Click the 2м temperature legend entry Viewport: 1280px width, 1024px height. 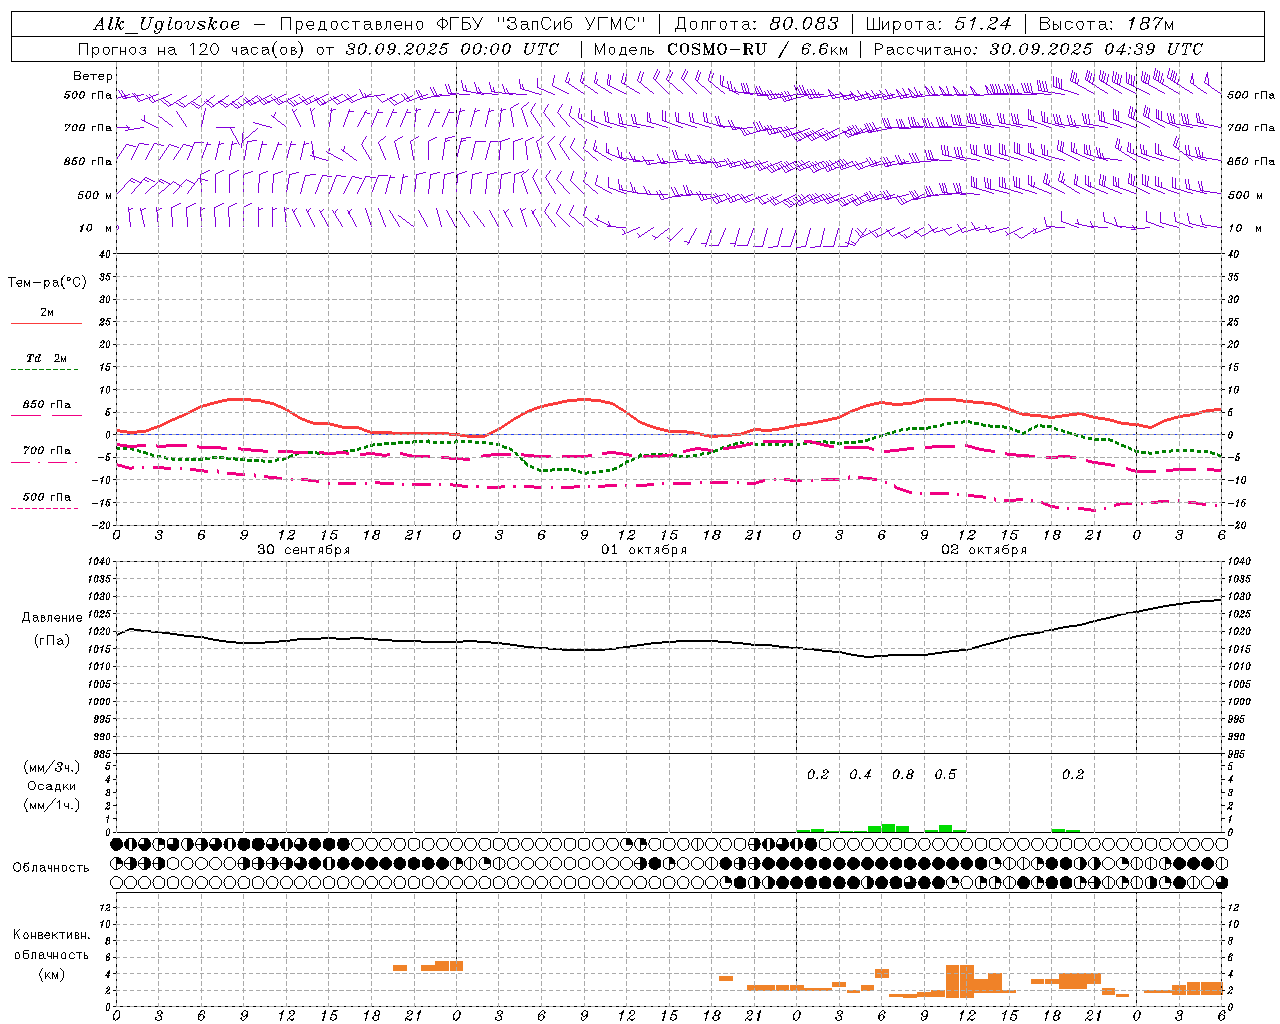47,313
